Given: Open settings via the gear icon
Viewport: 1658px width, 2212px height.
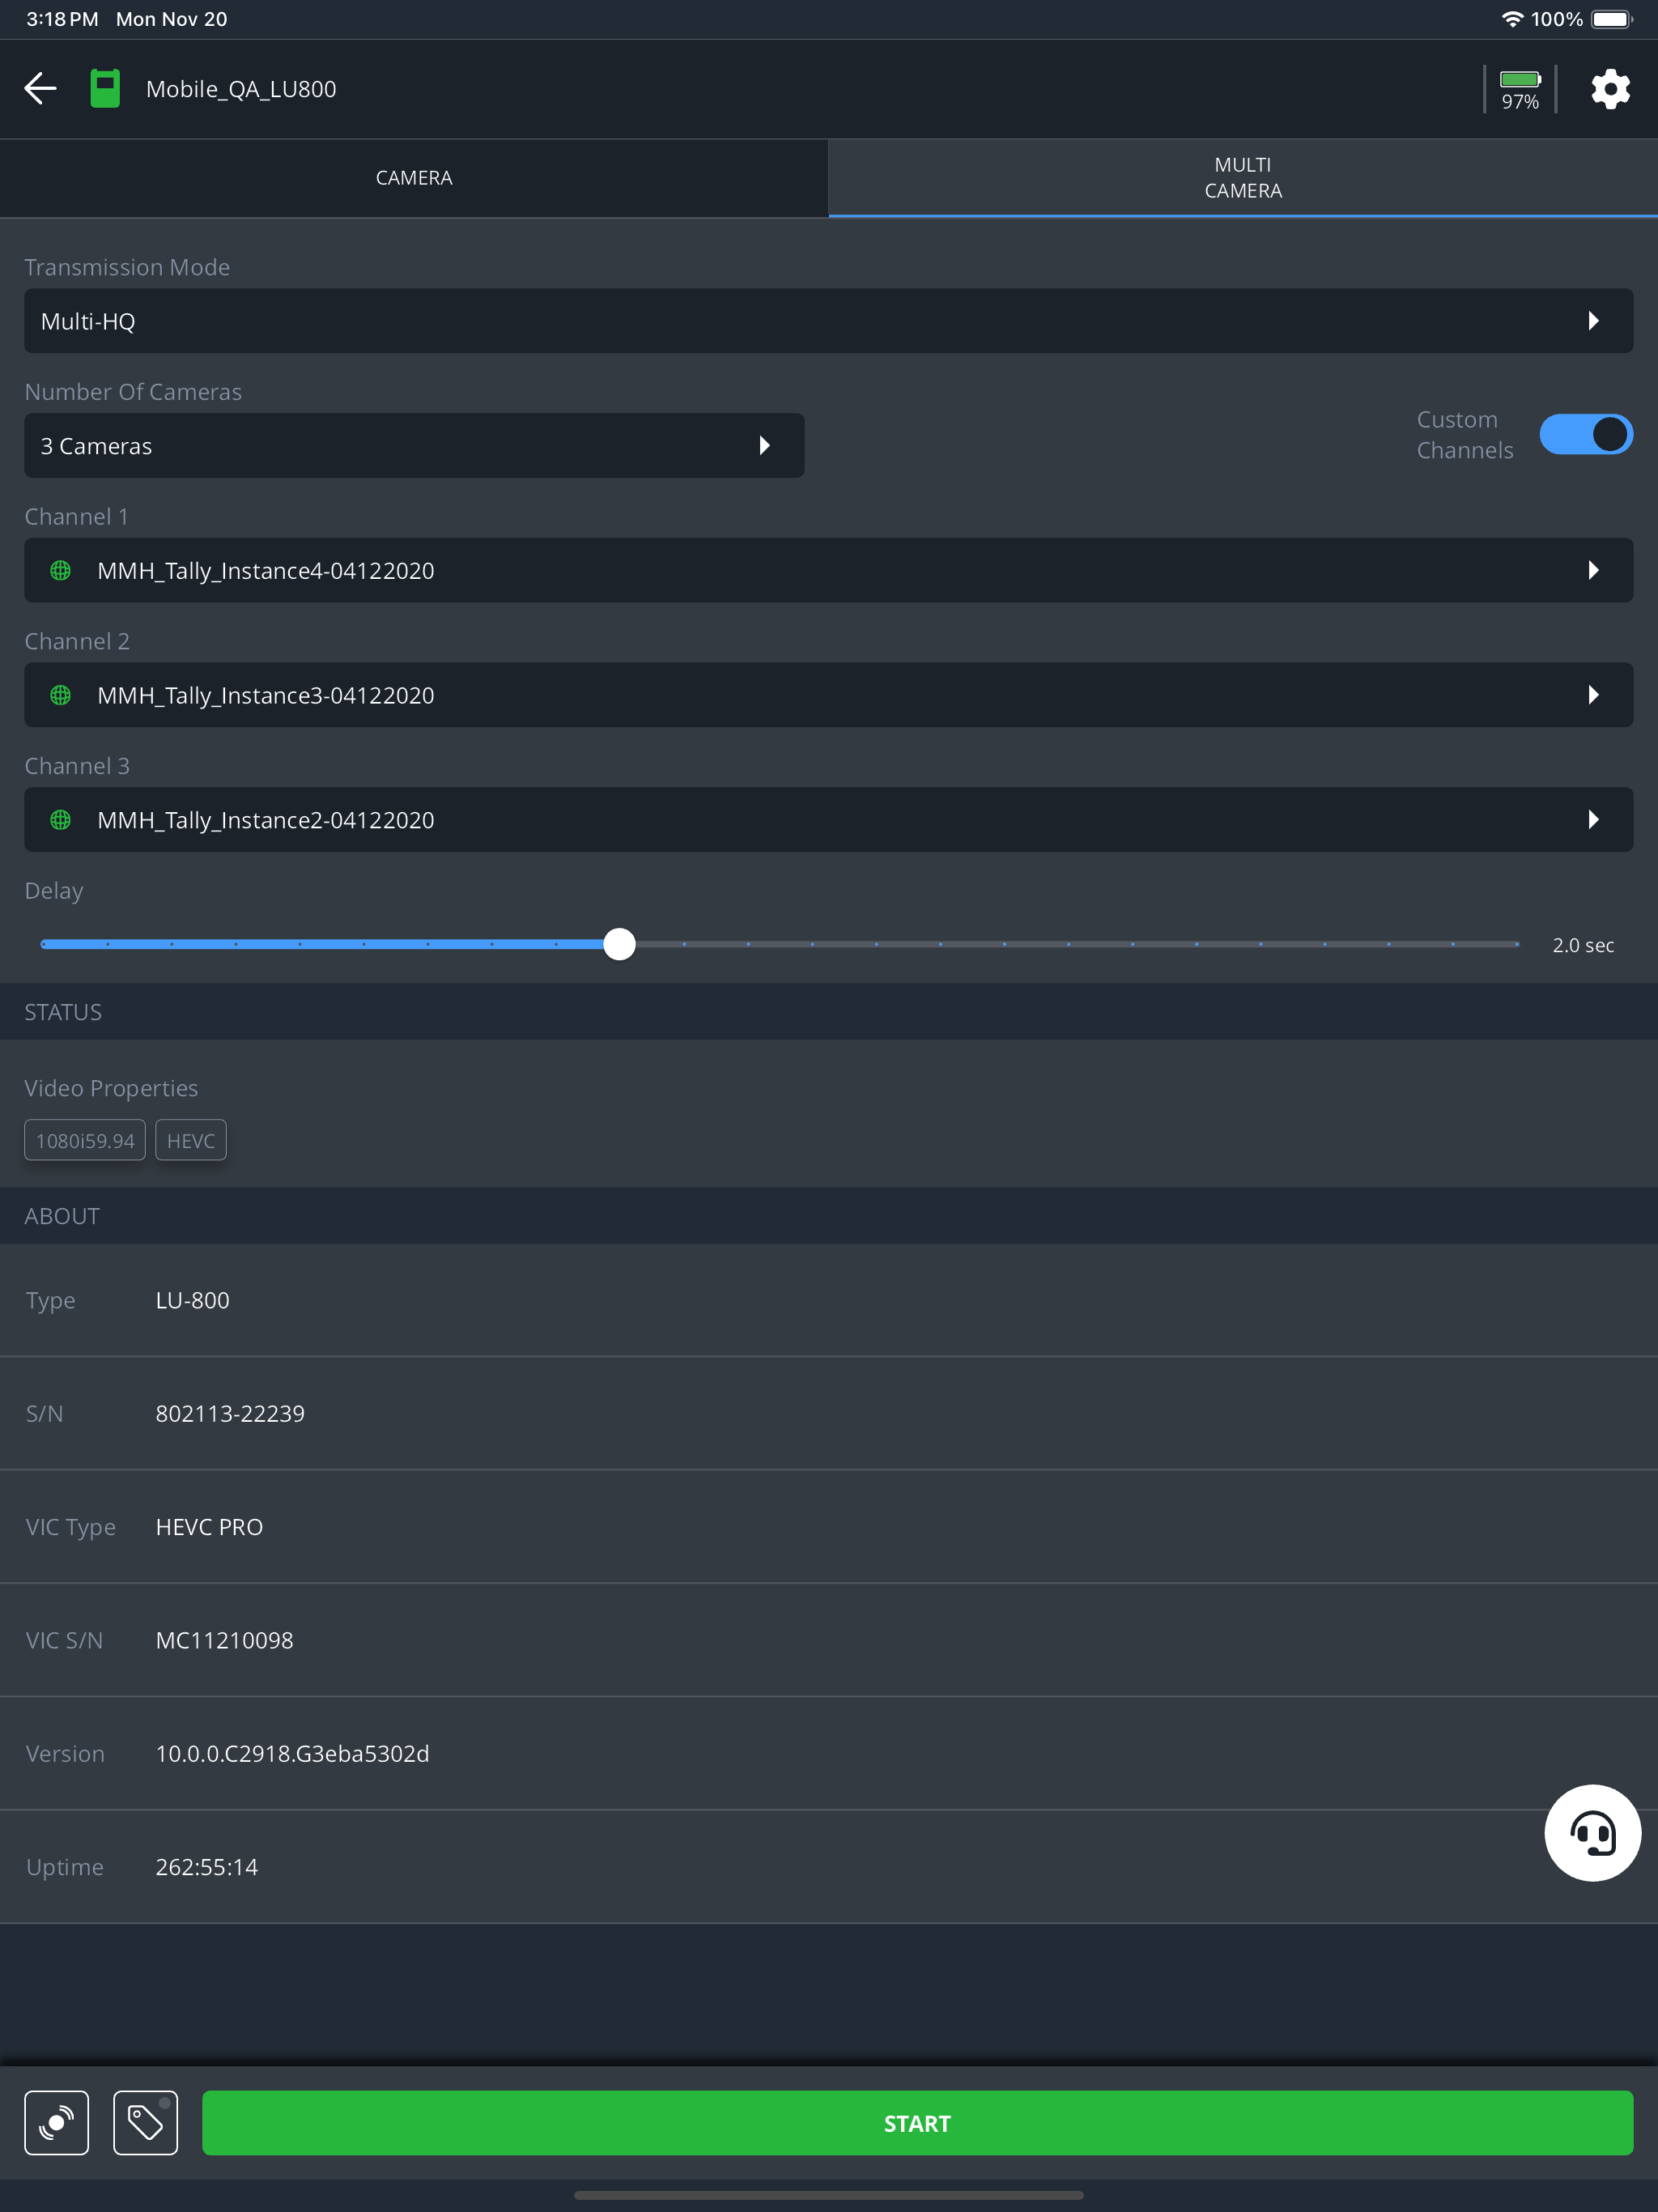Looking at the screenshot, I should click(x=1610, y=89).
